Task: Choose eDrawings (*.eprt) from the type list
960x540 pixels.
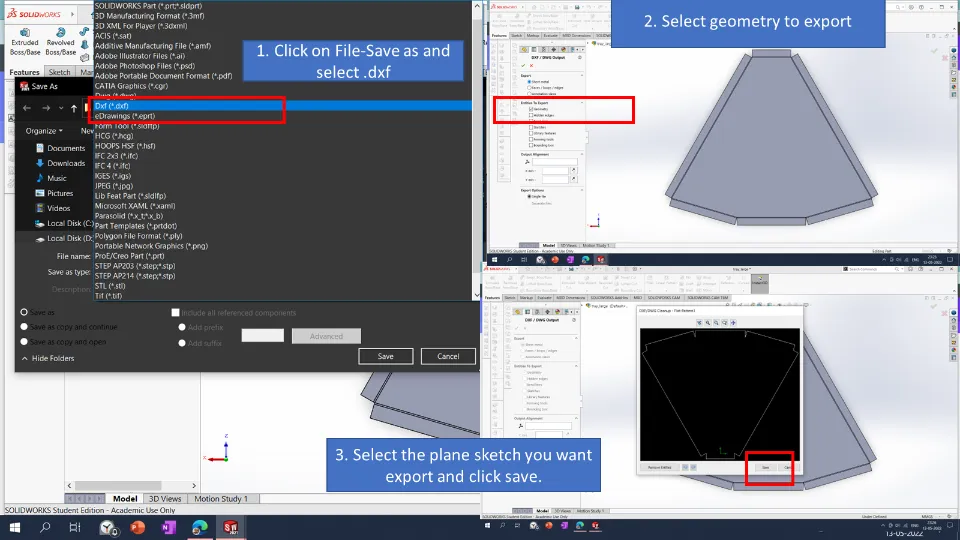Action: (282, 116)
